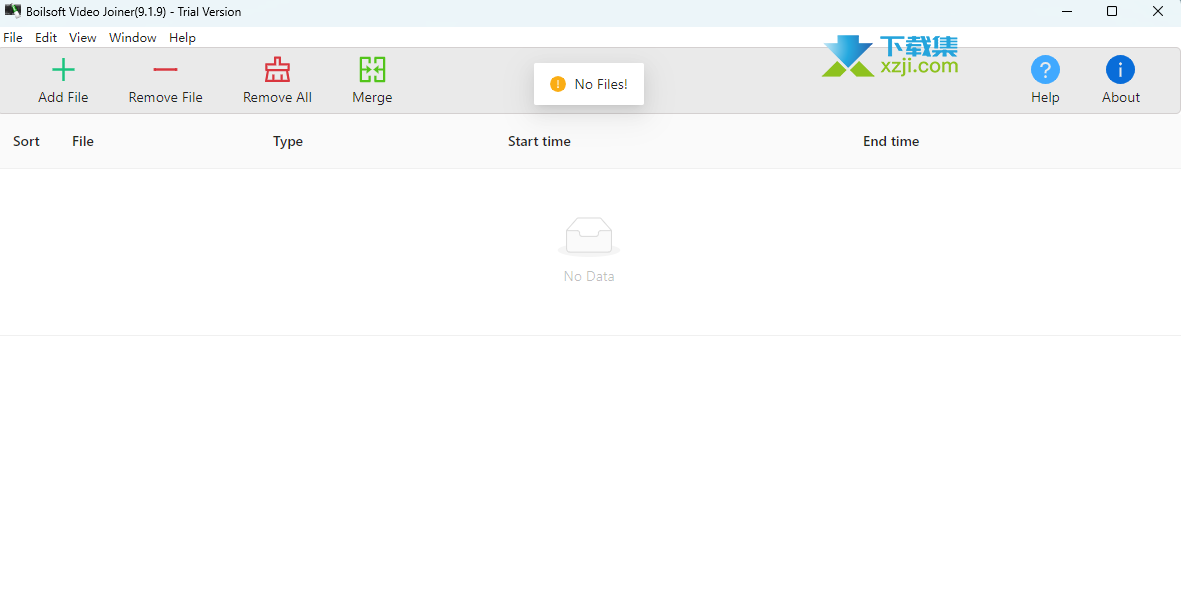The image size is (1181, 608).
Task: Start joining with the Merge icon
Action: 372,70
